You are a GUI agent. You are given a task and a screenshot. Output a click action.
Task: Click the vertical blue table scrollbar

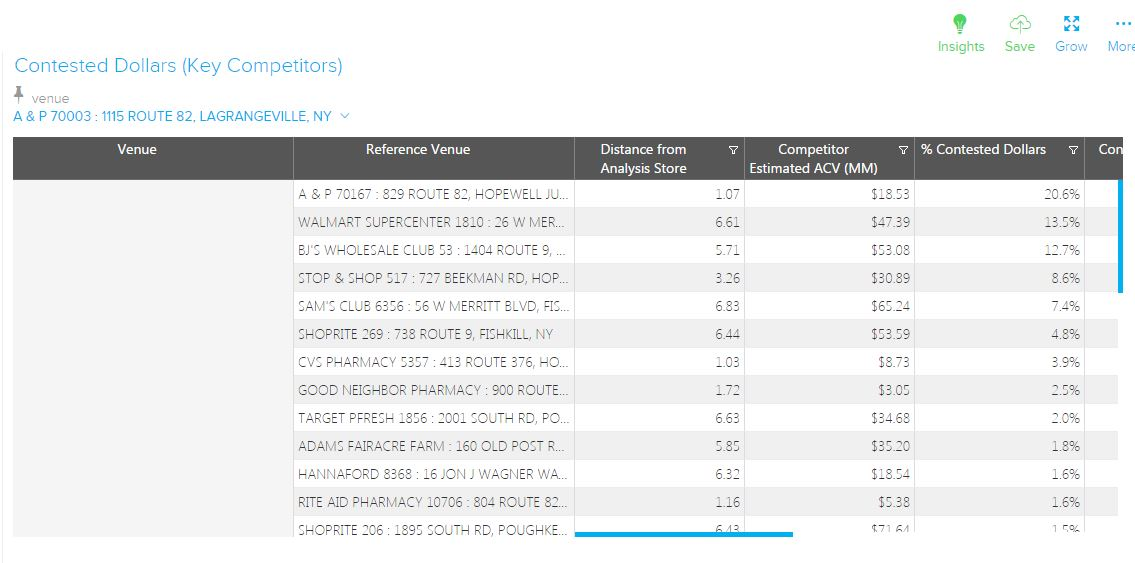point(1120,236)
